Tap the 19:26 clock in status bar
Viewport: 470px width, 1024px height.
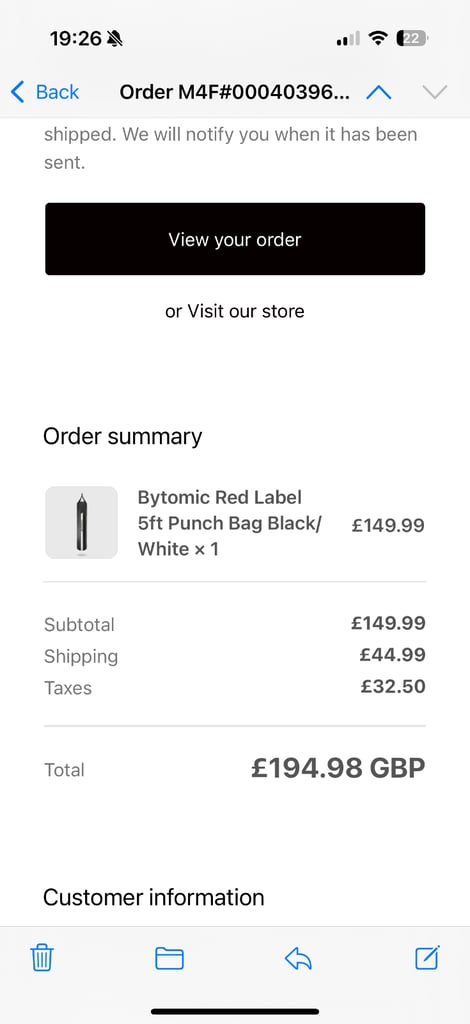[x=76, y=39]
